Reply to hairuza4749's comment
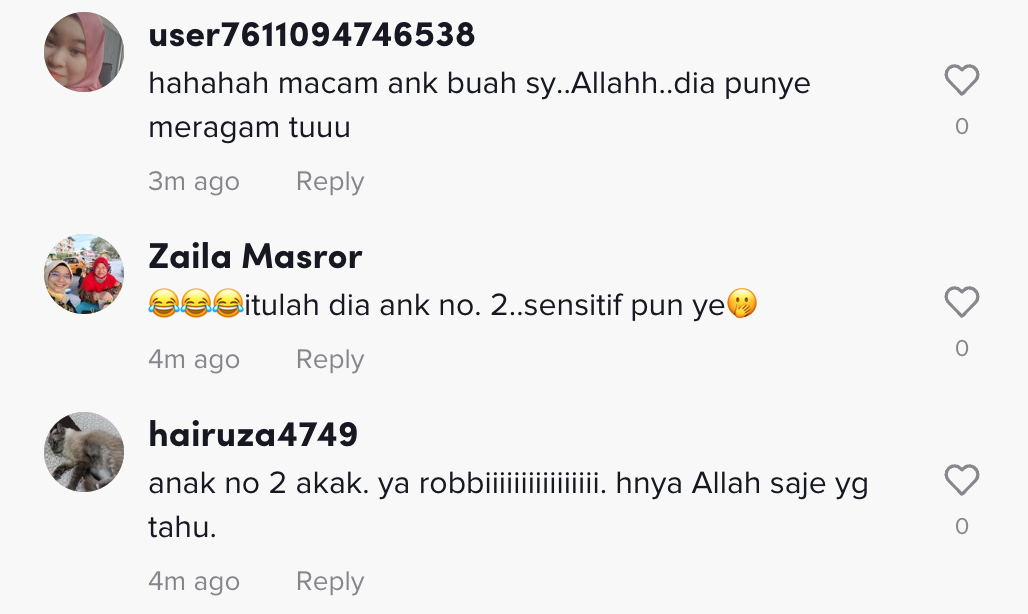 click(x=330, y=582)
